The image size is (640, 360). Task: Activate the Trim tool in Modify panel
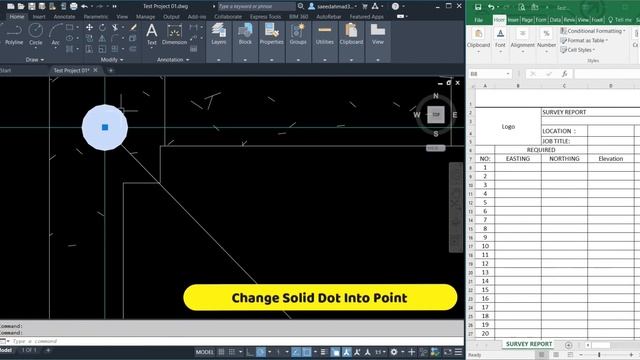[115, 27]
